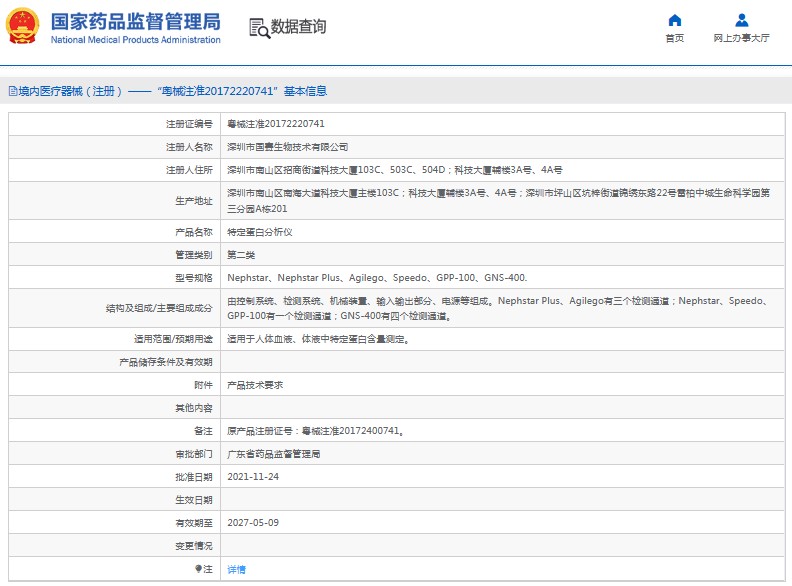This screenshot has height=586, width=792.
Task: Click National Medical Products Administration text
Action: click(x=135, y=40)
